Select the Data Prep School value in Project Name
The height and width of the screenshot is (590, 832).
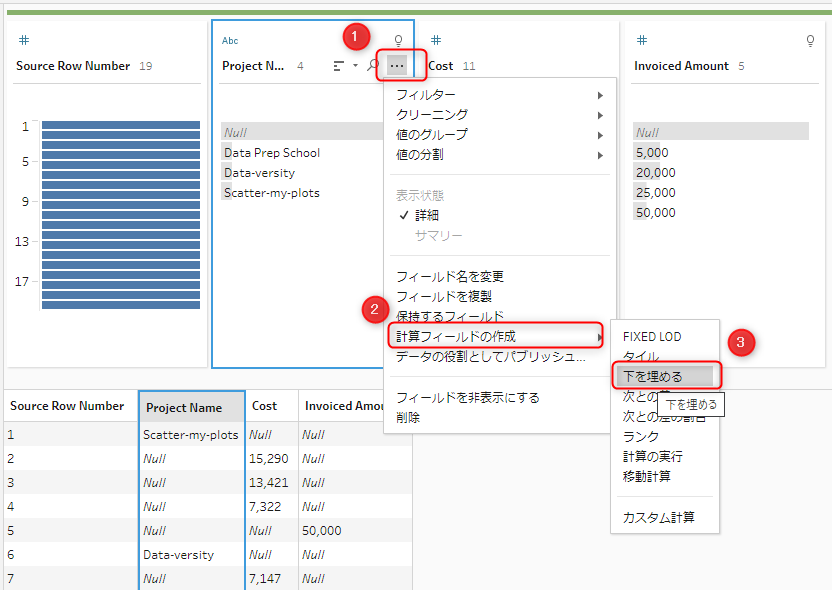pos(271,153)
